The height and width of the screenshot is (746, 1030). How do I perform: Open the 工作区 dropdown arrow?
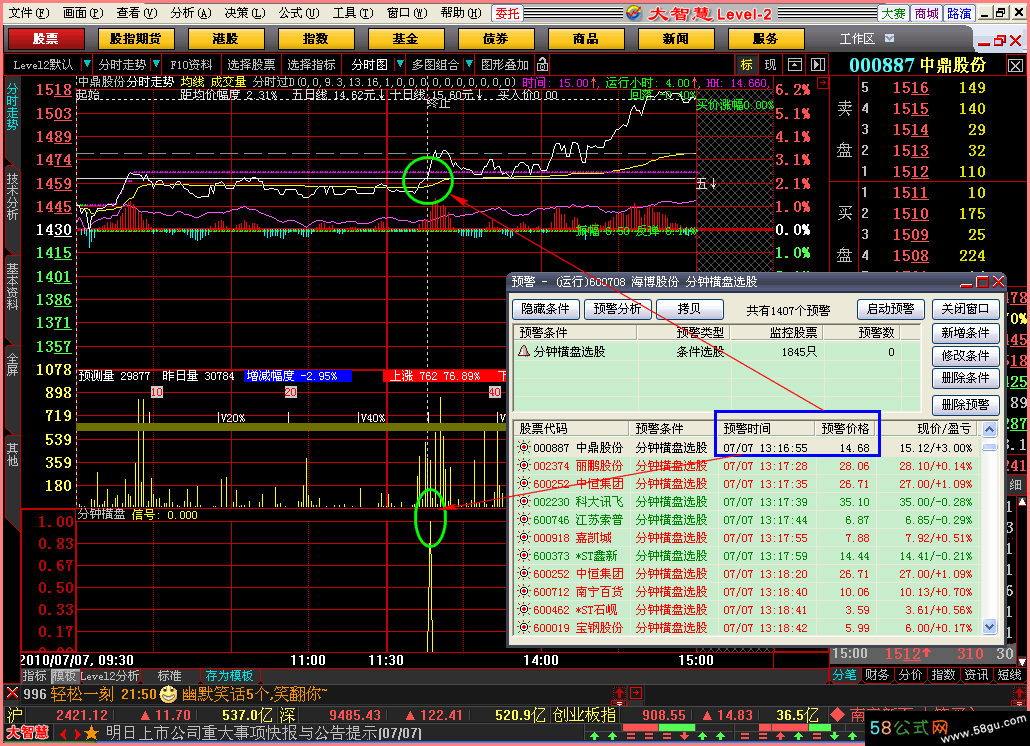coord(889,39)
